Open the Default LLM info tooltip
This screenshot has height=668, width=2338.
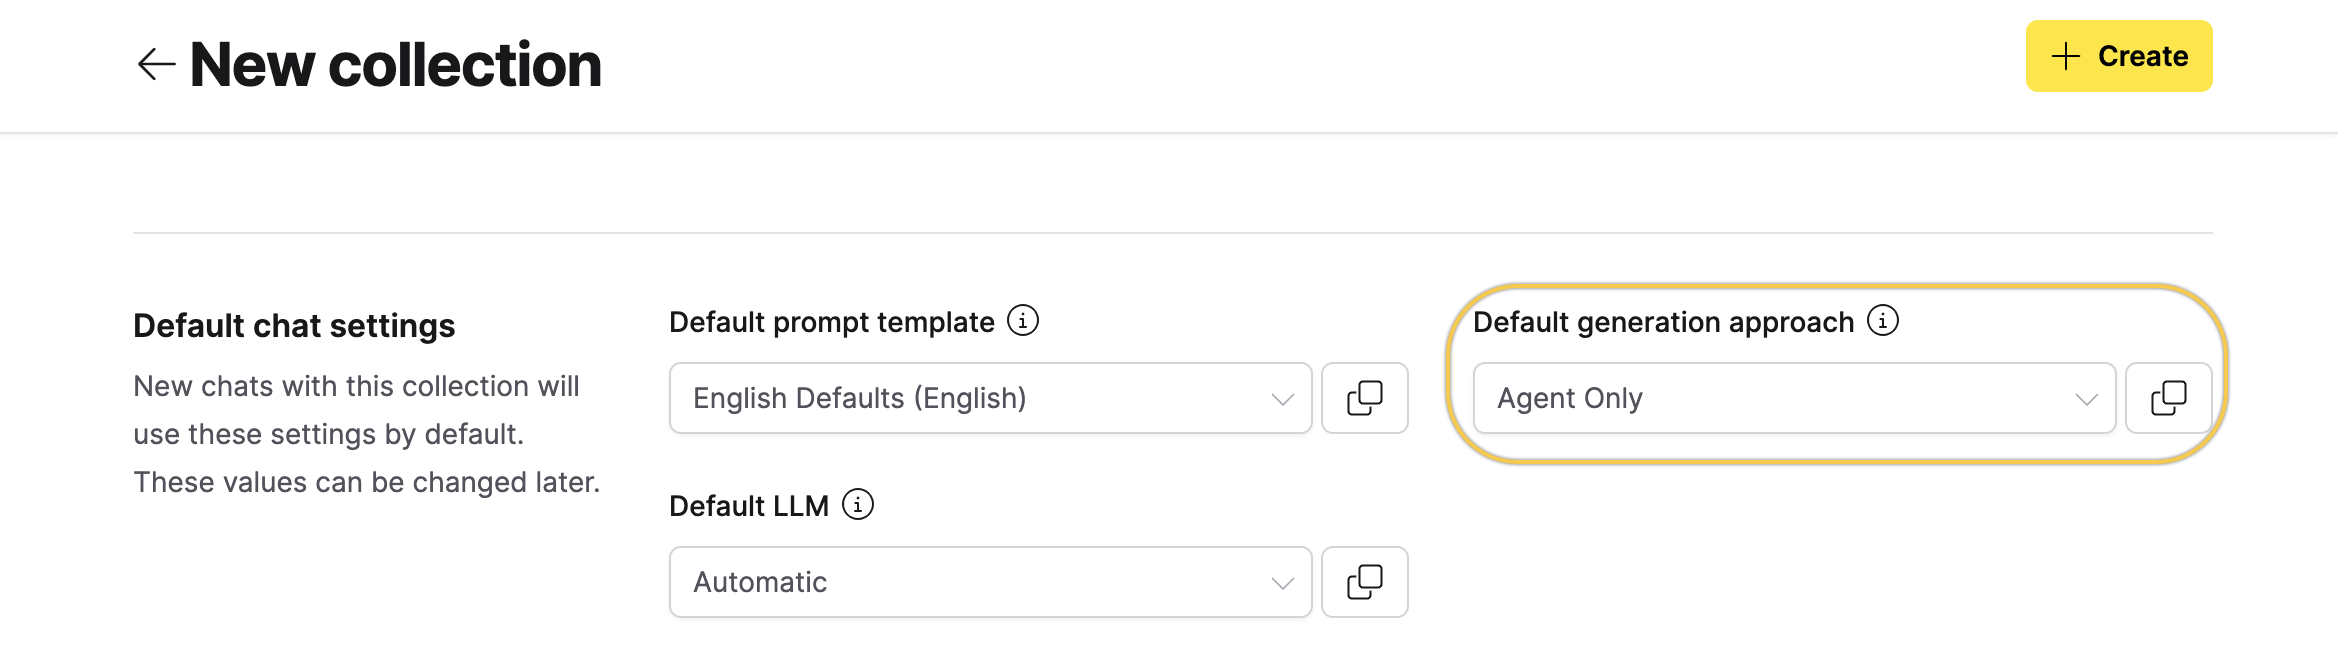pyautogui.click(x=857, y=505)
